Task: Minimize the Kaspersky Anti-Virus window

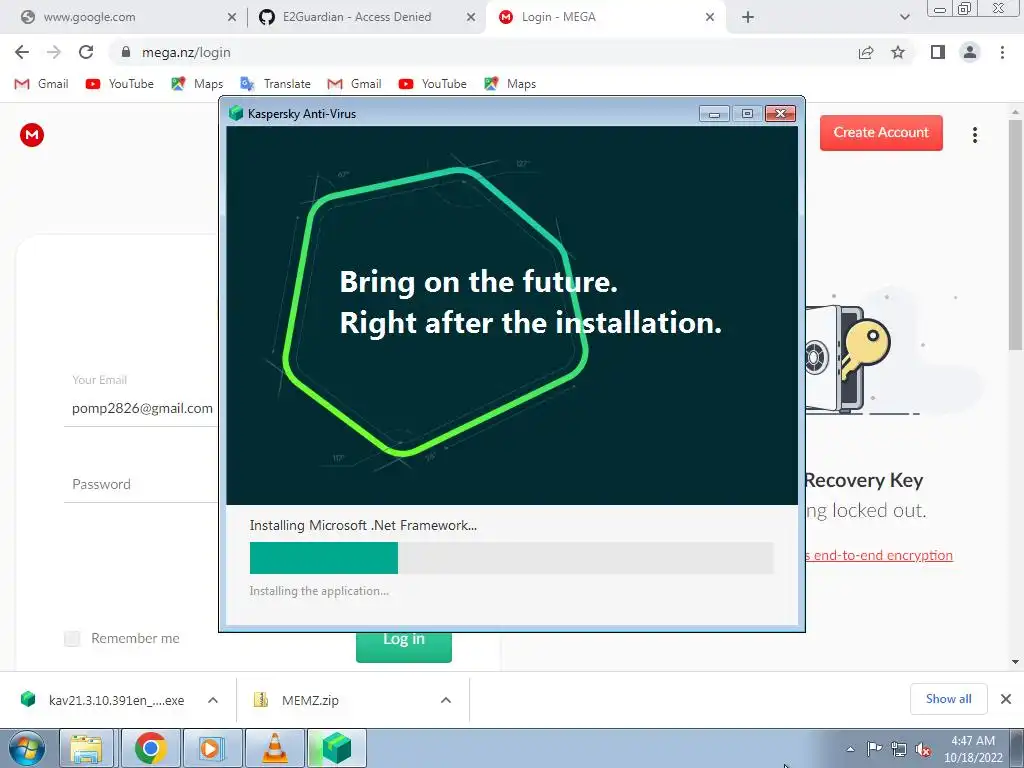Action: (714, 114)
